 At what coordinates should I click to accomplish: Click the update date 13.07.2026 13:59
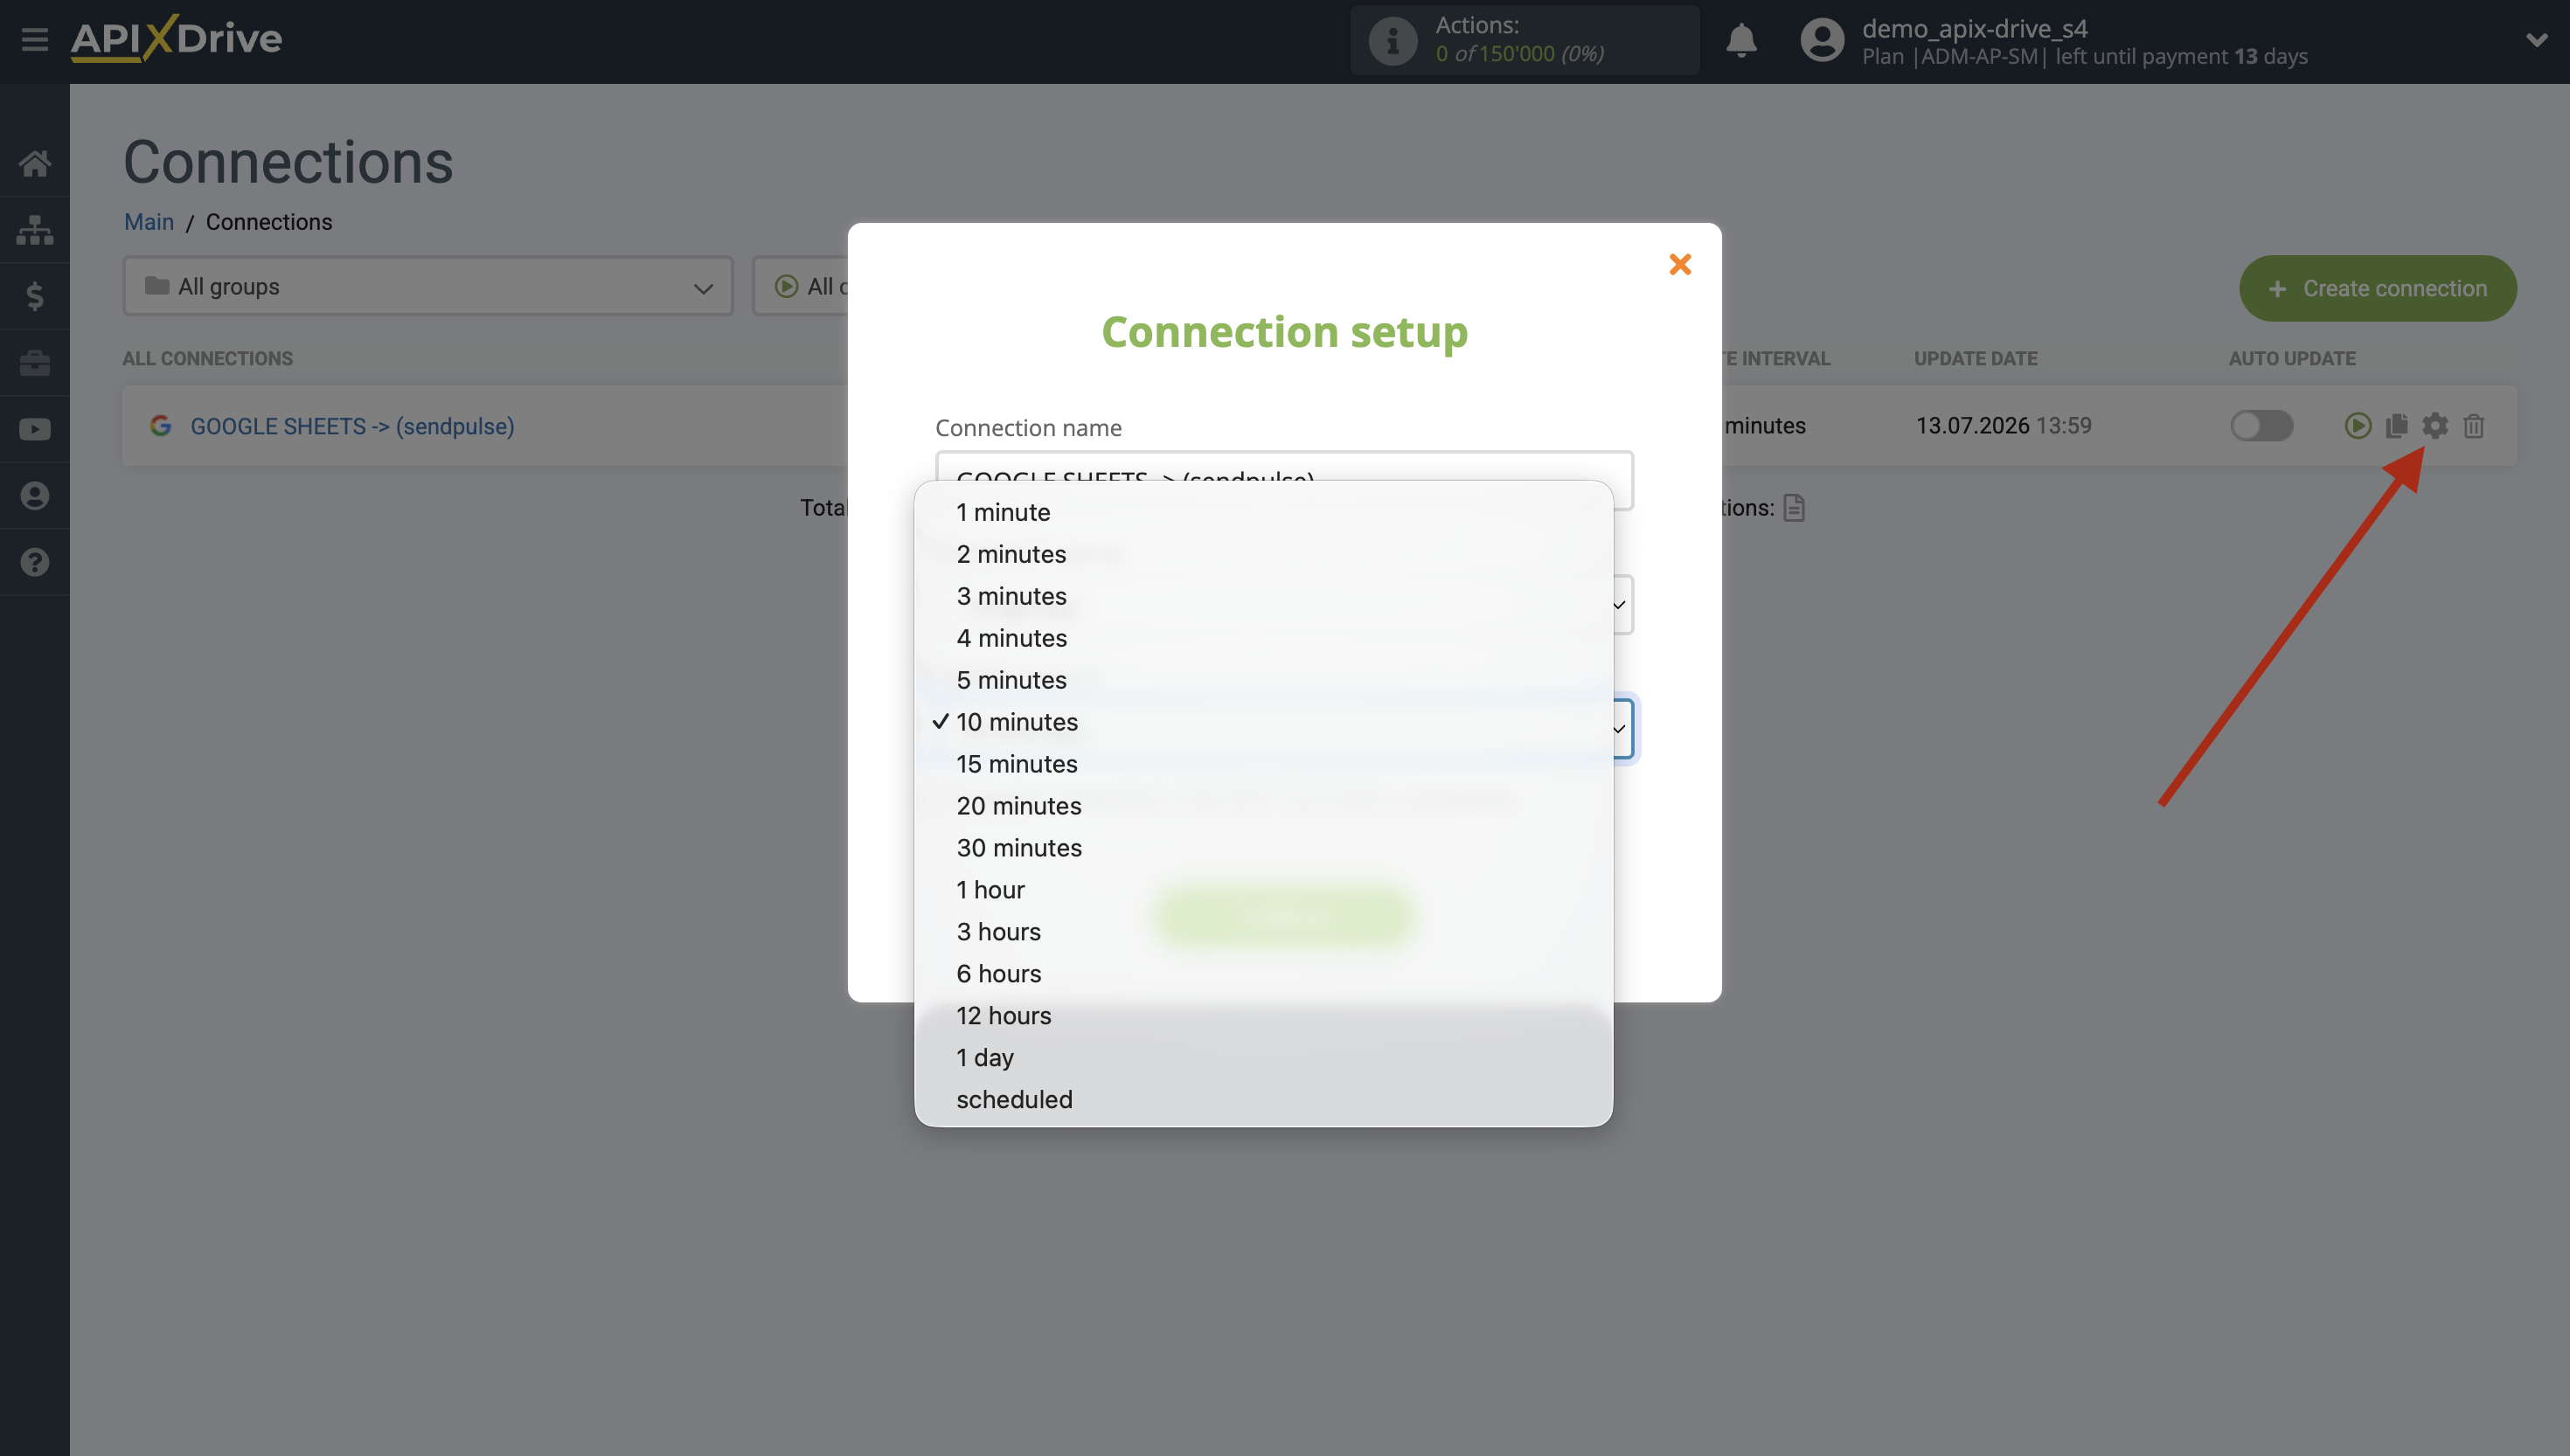(x=2003, y=426)
